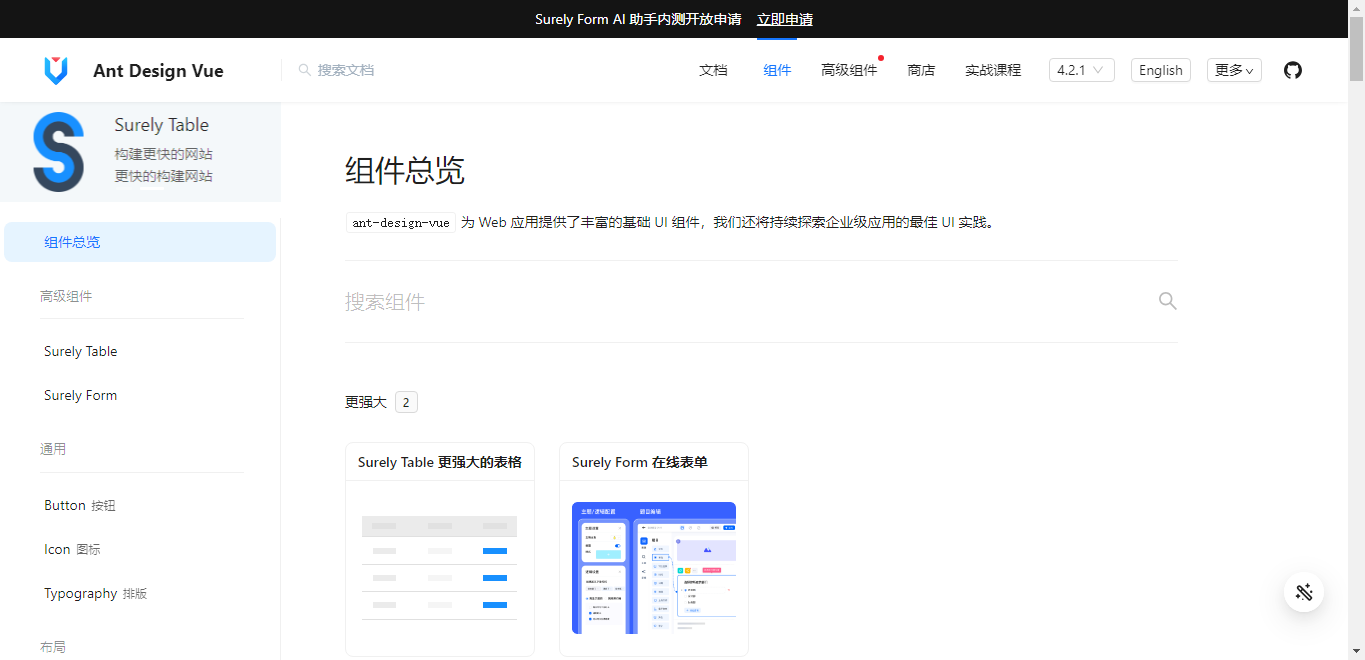Click the 高级组件 sidebar group heading

pos(66,296)
